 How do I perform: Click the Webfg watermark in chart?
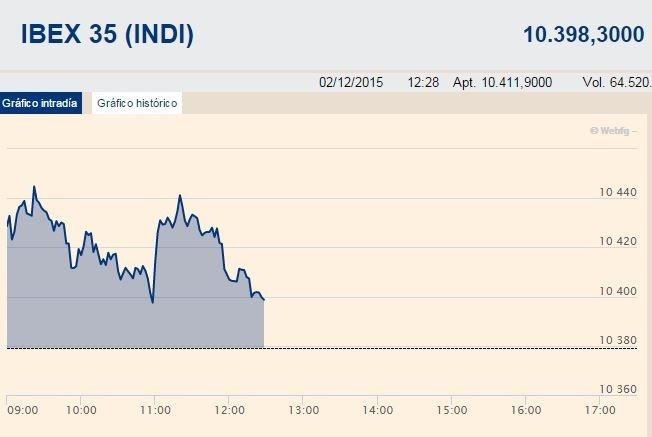click(613, 131)
